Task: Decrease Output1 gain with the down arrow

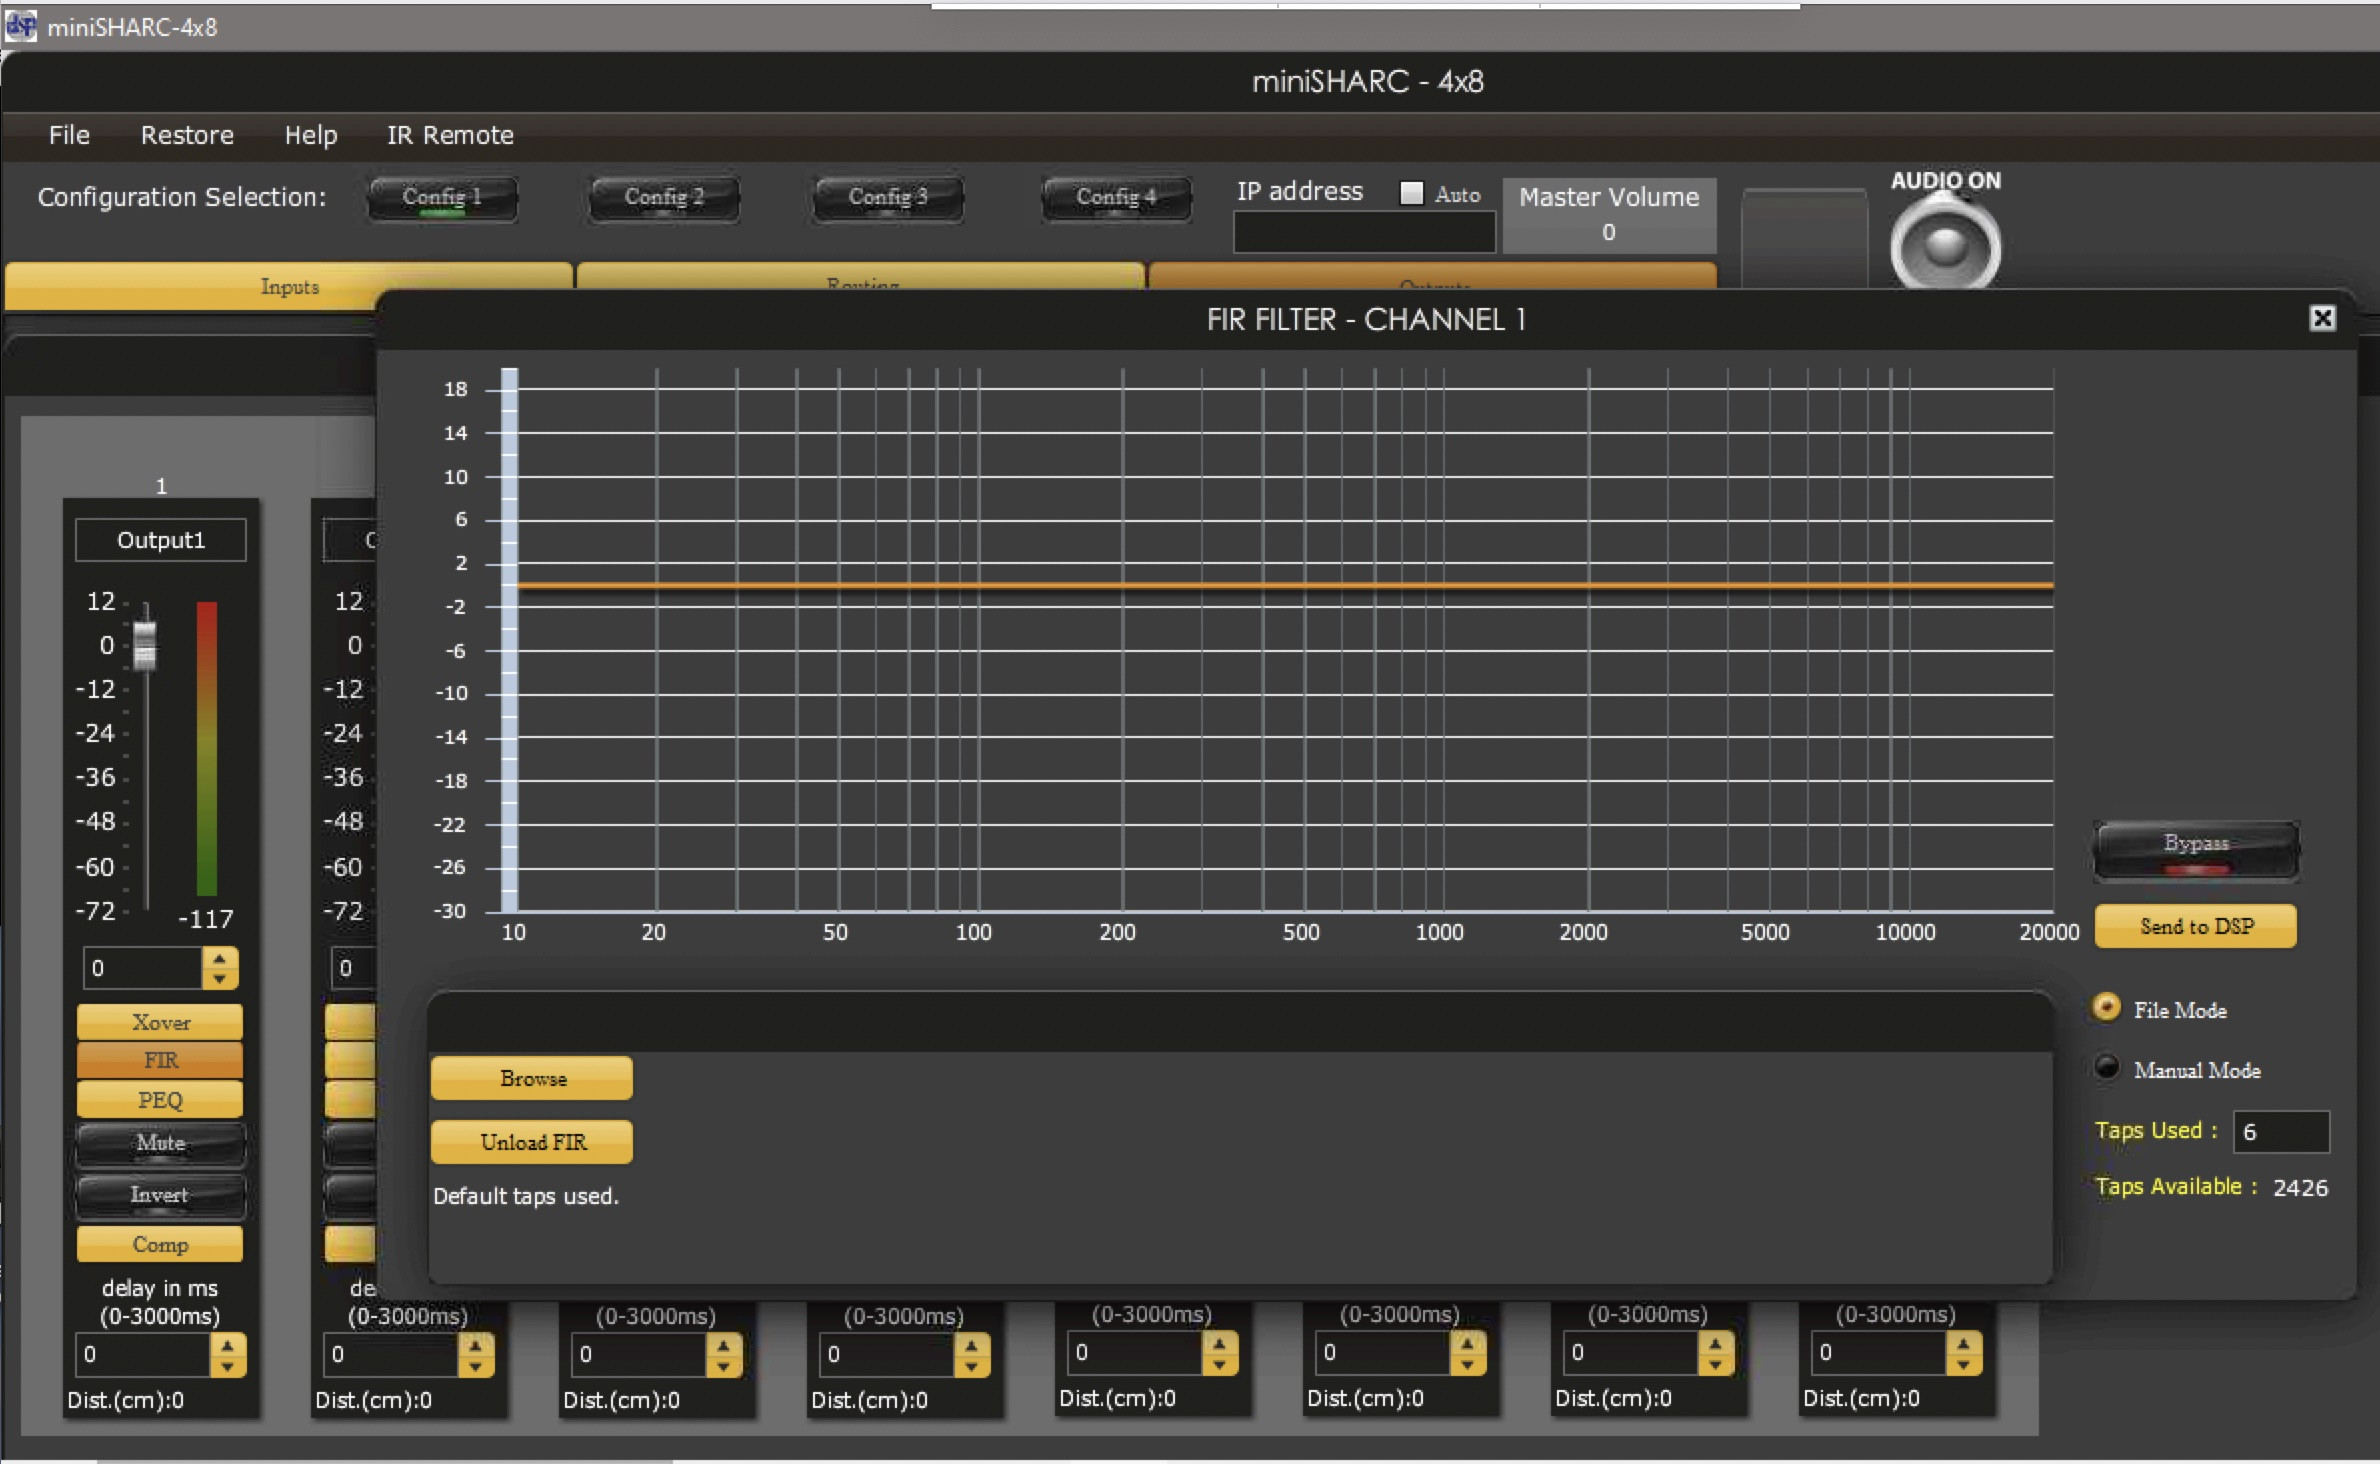Action: [x=220, y=979]
